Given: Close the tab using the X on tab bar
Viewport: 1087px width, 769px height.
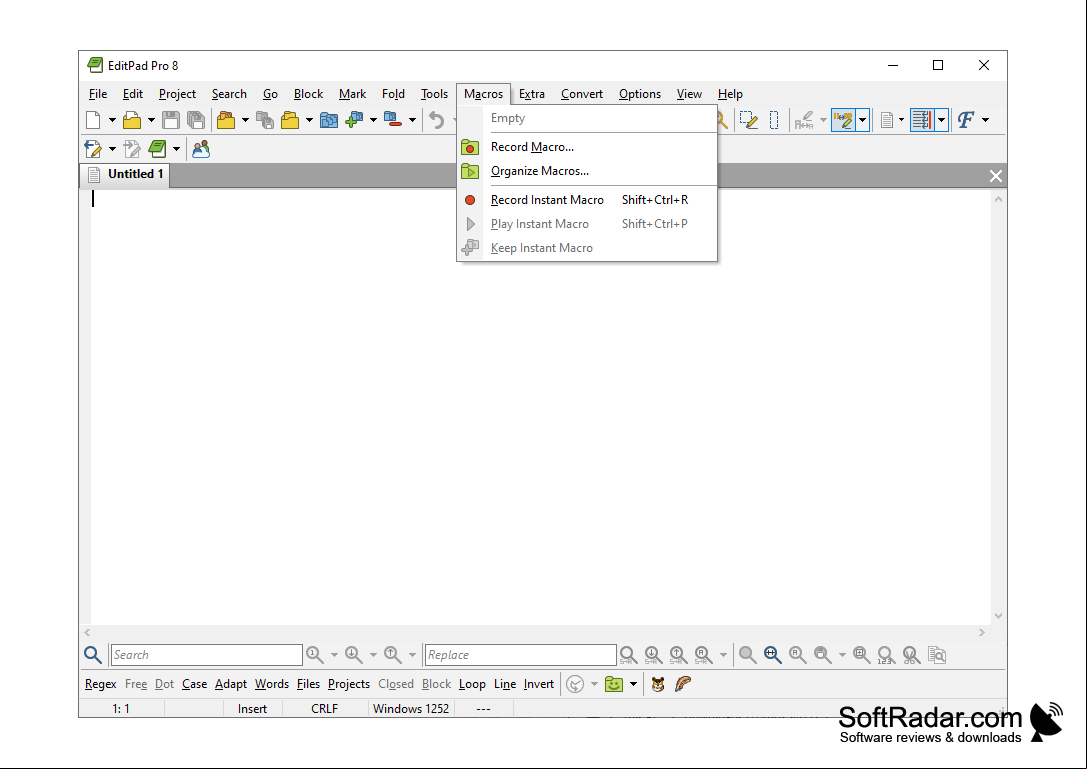Looking at the screenshot, I should coord(995,176).
